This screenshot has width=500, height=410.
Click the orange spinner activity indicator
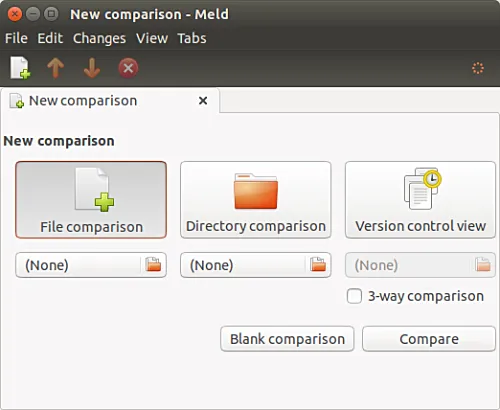point(478,68)
